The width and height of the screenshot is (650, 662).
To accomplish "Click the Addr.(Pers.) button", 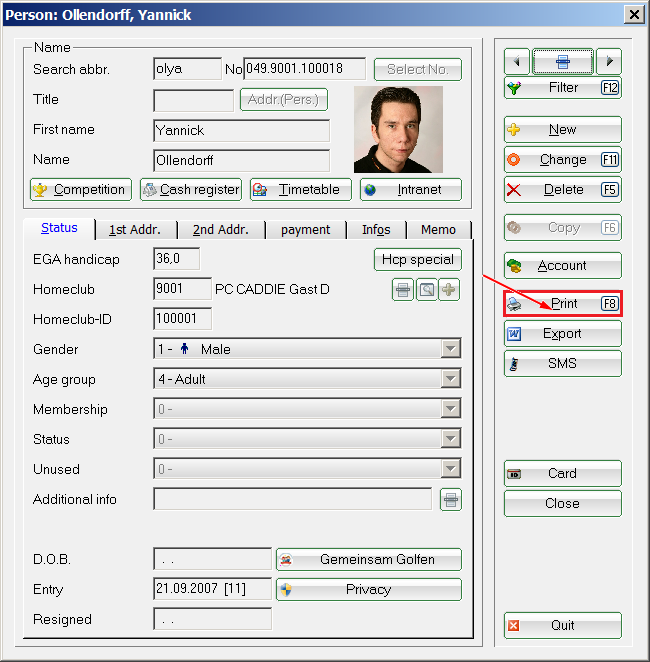I will (x=284, y=100).
